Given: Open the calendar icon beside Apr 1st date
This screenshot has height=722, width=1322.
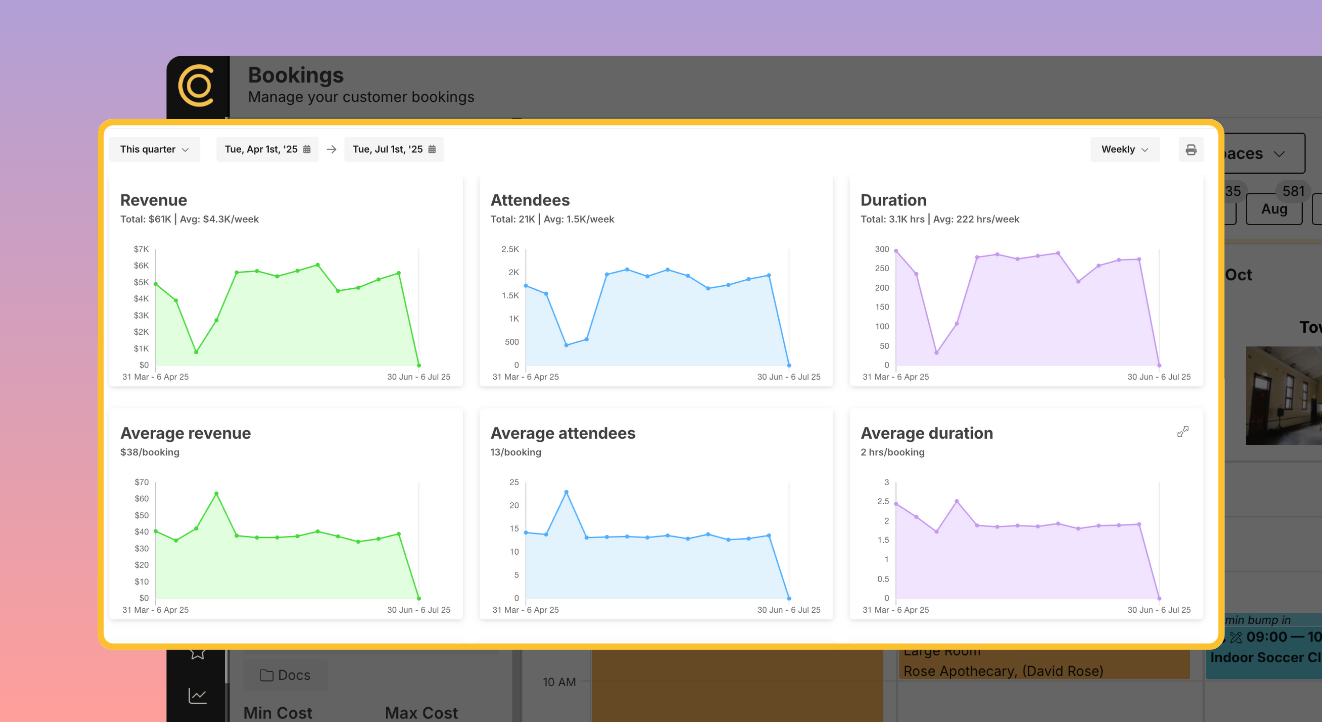Looking at the screenshot, I should pyautogui.click(x=306, y=148).
